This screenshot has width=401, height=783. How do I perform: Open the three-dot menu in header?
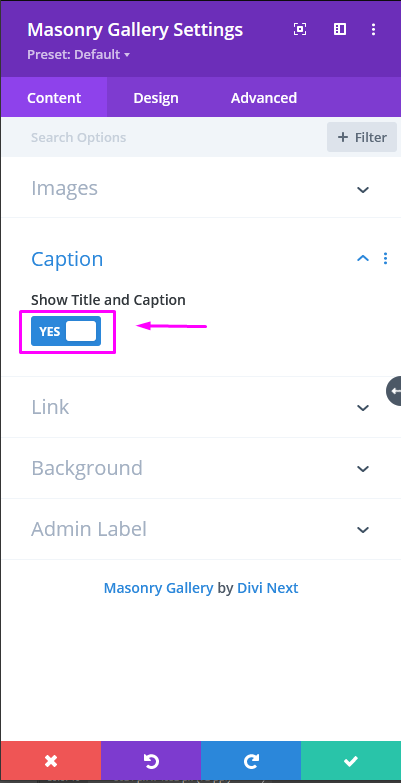click(374, 29)
